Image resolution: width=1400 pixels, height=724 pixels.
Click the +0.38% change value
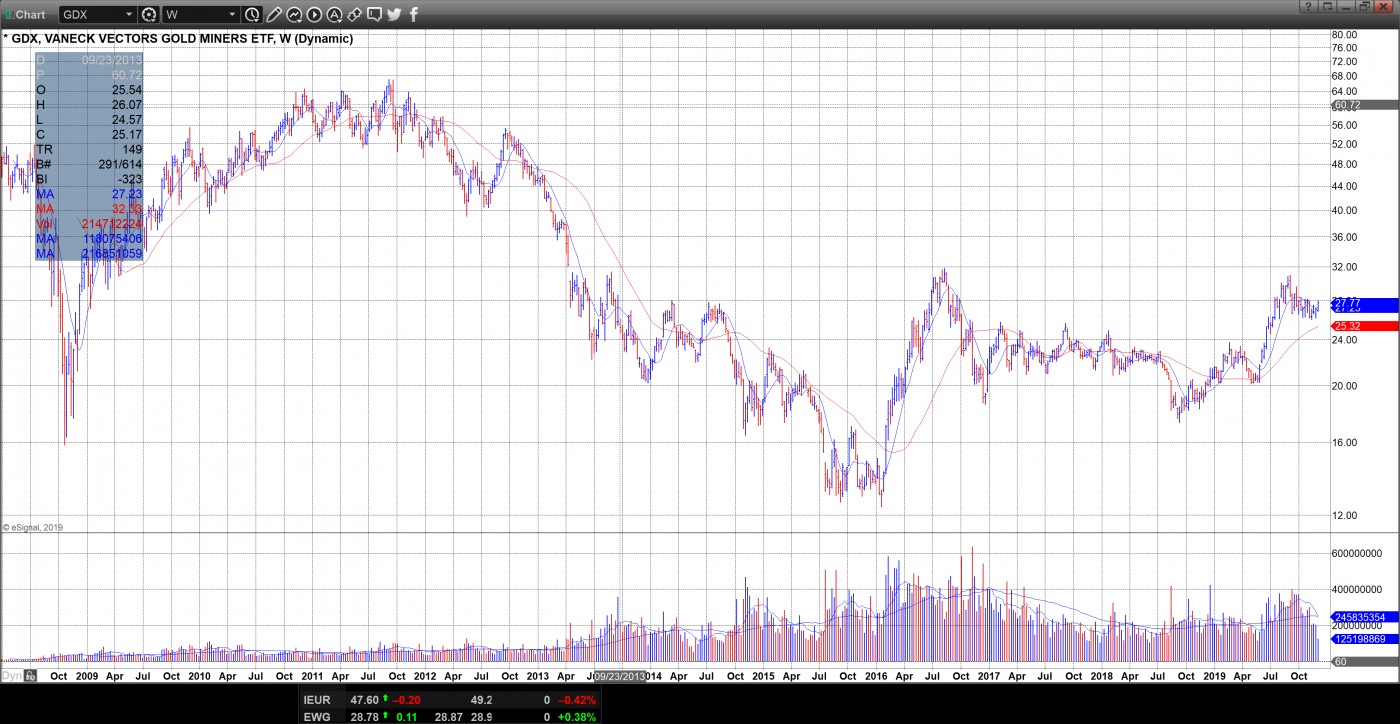click(575, 717)
